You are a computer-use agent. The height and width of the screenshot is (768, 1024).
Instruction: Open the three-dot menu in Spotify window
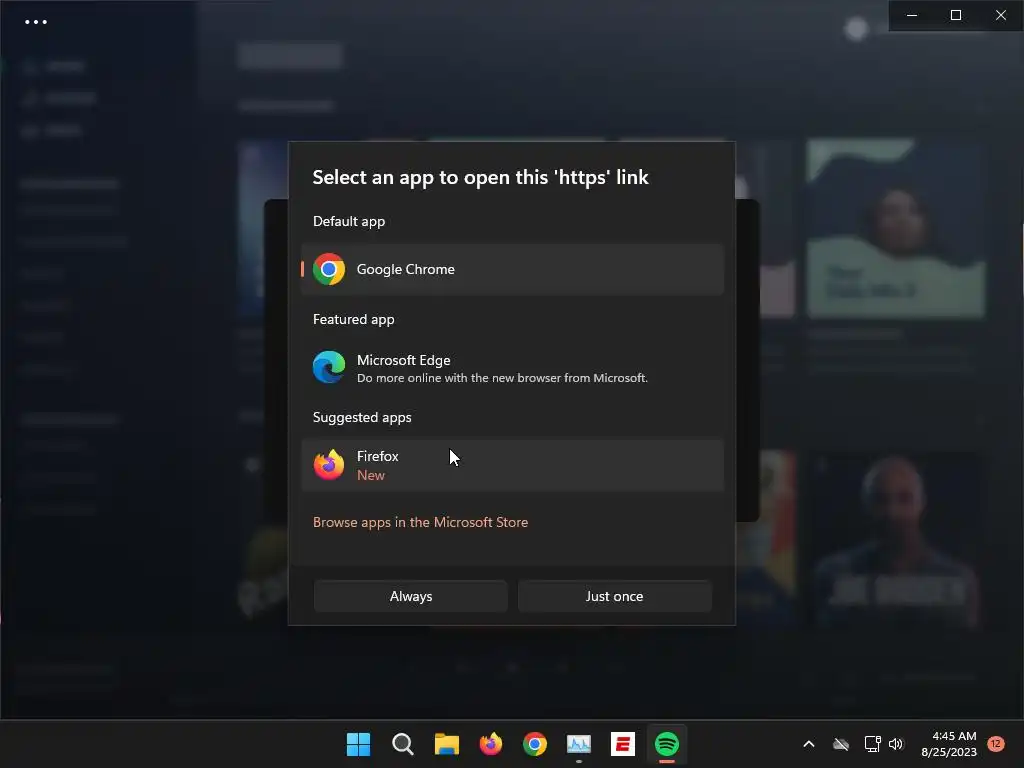(x=36, y=22)
